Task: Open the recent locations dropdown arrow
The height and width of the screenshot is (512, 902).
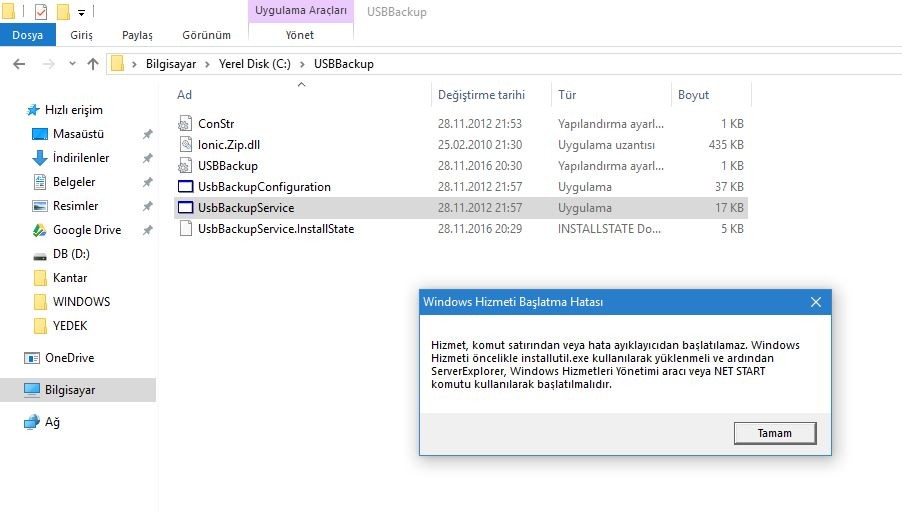Action: click(x=72, y=63)
